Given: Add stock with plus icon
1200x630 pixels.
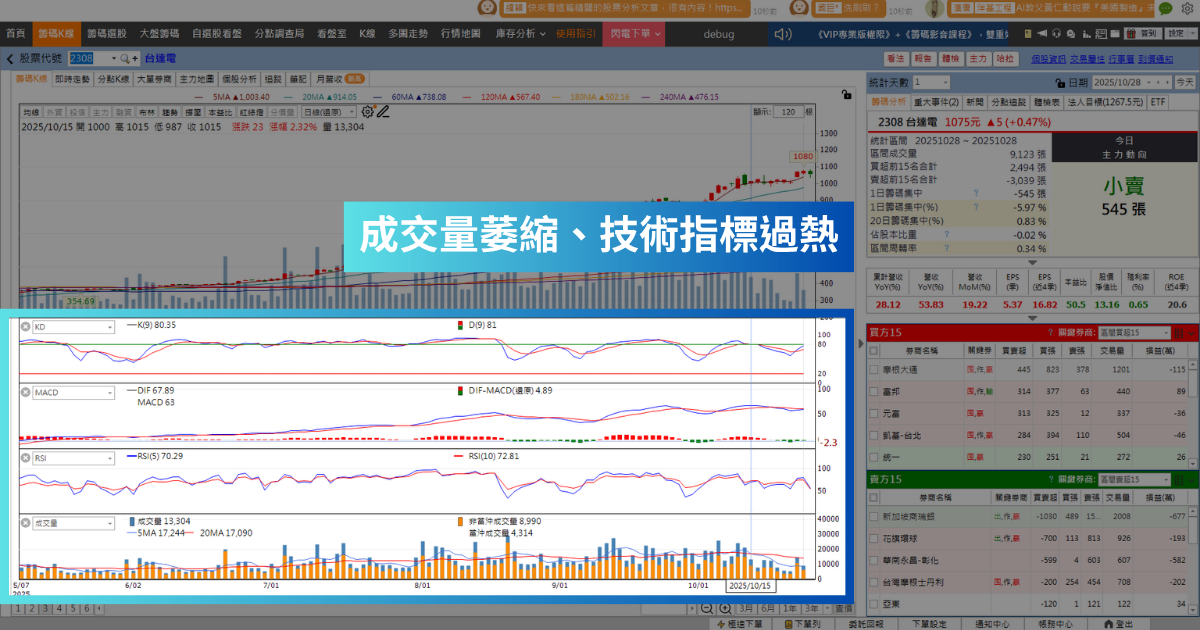Looking at the screenshot, I should click(136, 59).
